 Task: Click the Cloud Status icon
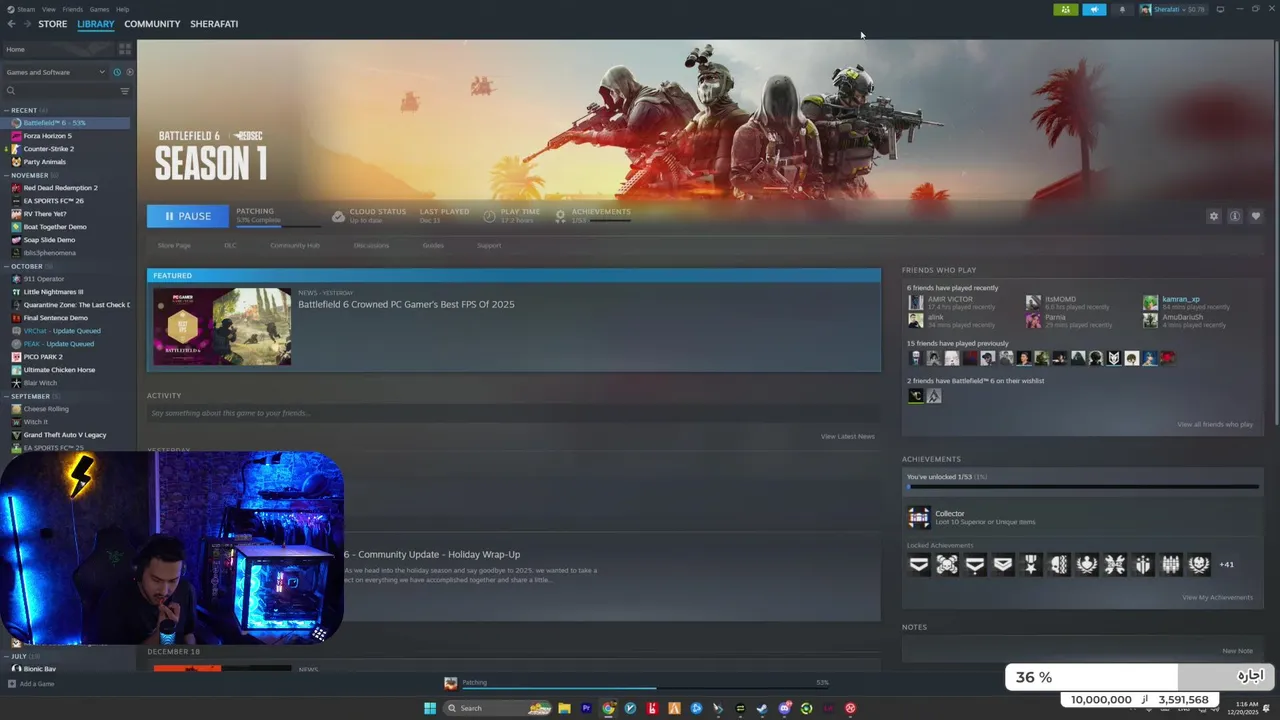click(x=338, y=216)
